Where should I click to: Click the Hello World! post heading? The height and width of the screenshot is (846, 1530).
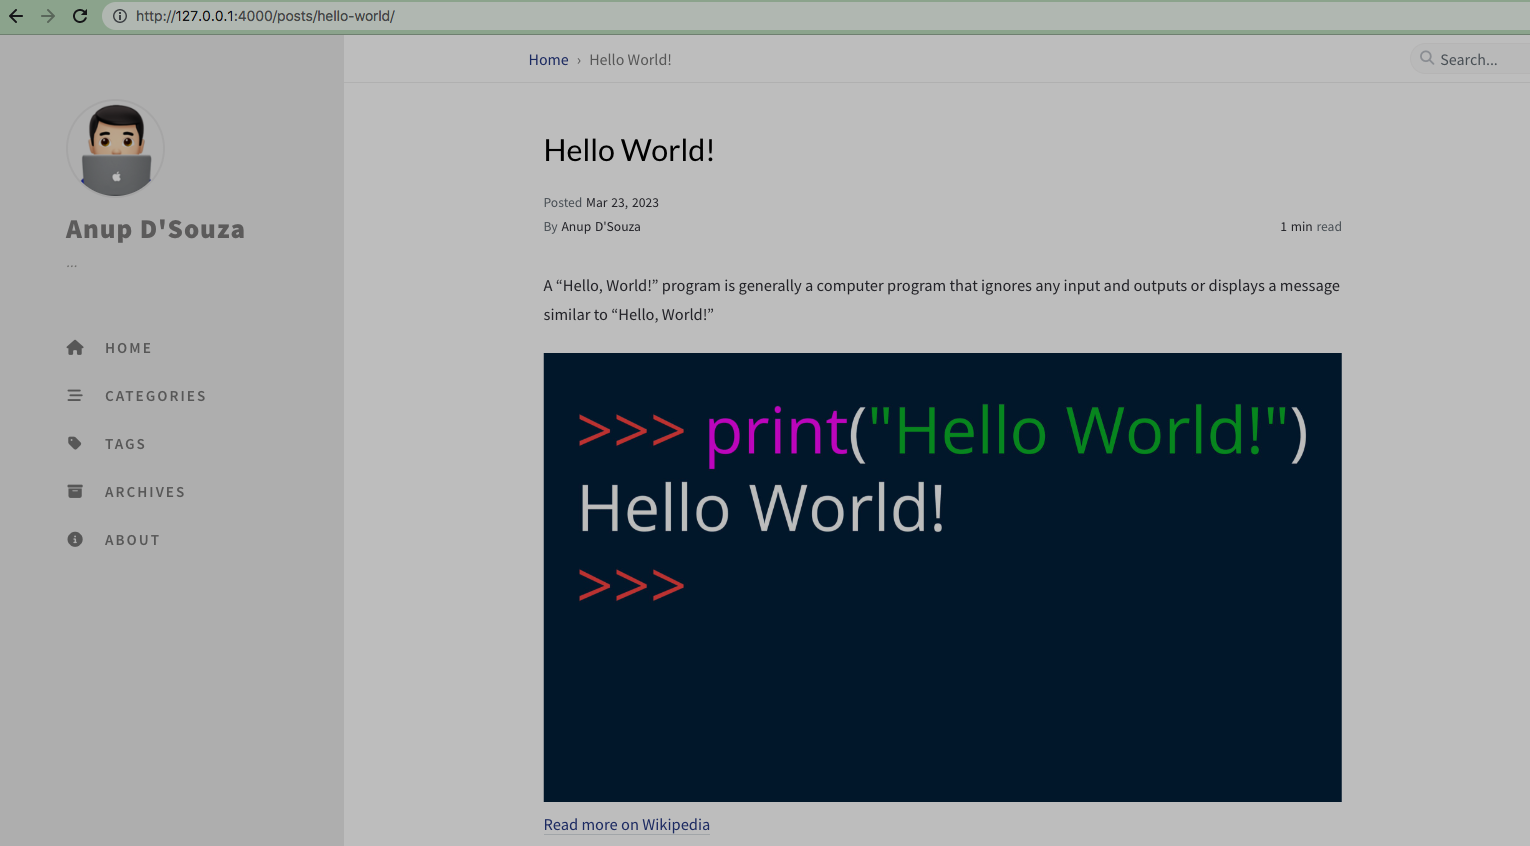629,151
